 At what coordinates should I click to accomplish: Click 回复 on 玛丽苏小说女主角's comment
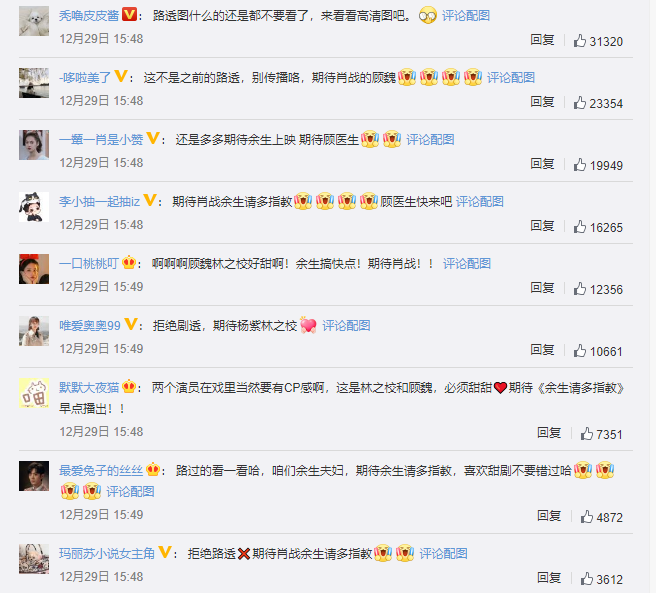click(549, 578)
